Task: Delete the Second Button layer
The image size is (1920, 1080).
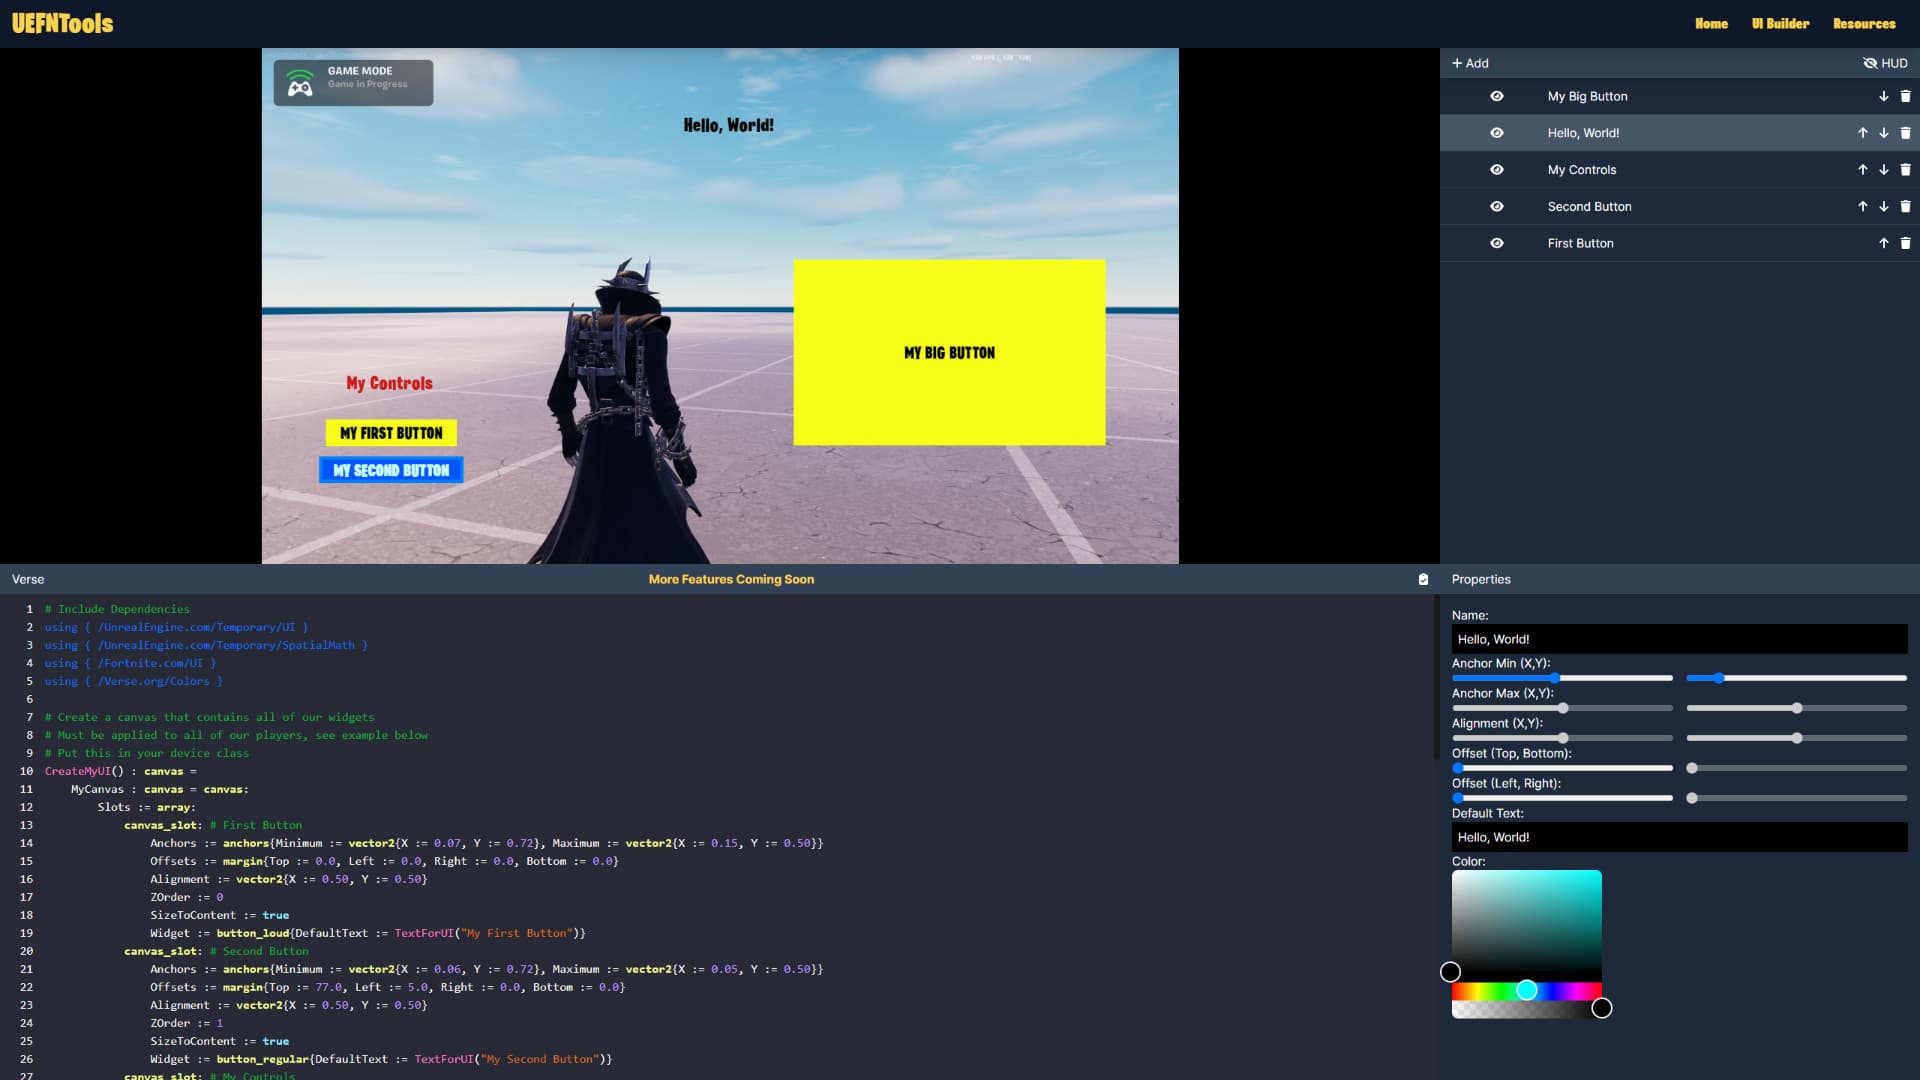Action: click(1905, 206)
